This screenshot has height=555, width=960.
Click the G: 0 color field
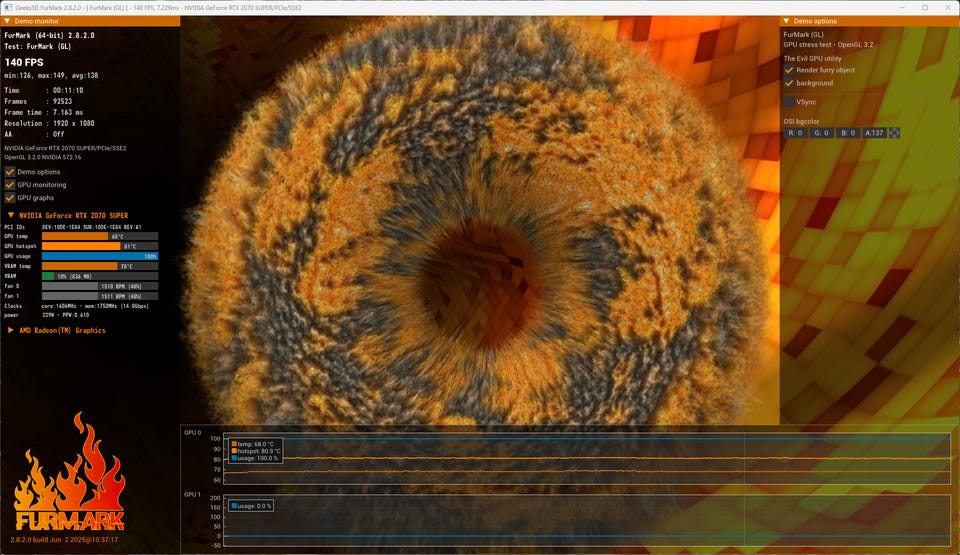[x=822, y=133]
